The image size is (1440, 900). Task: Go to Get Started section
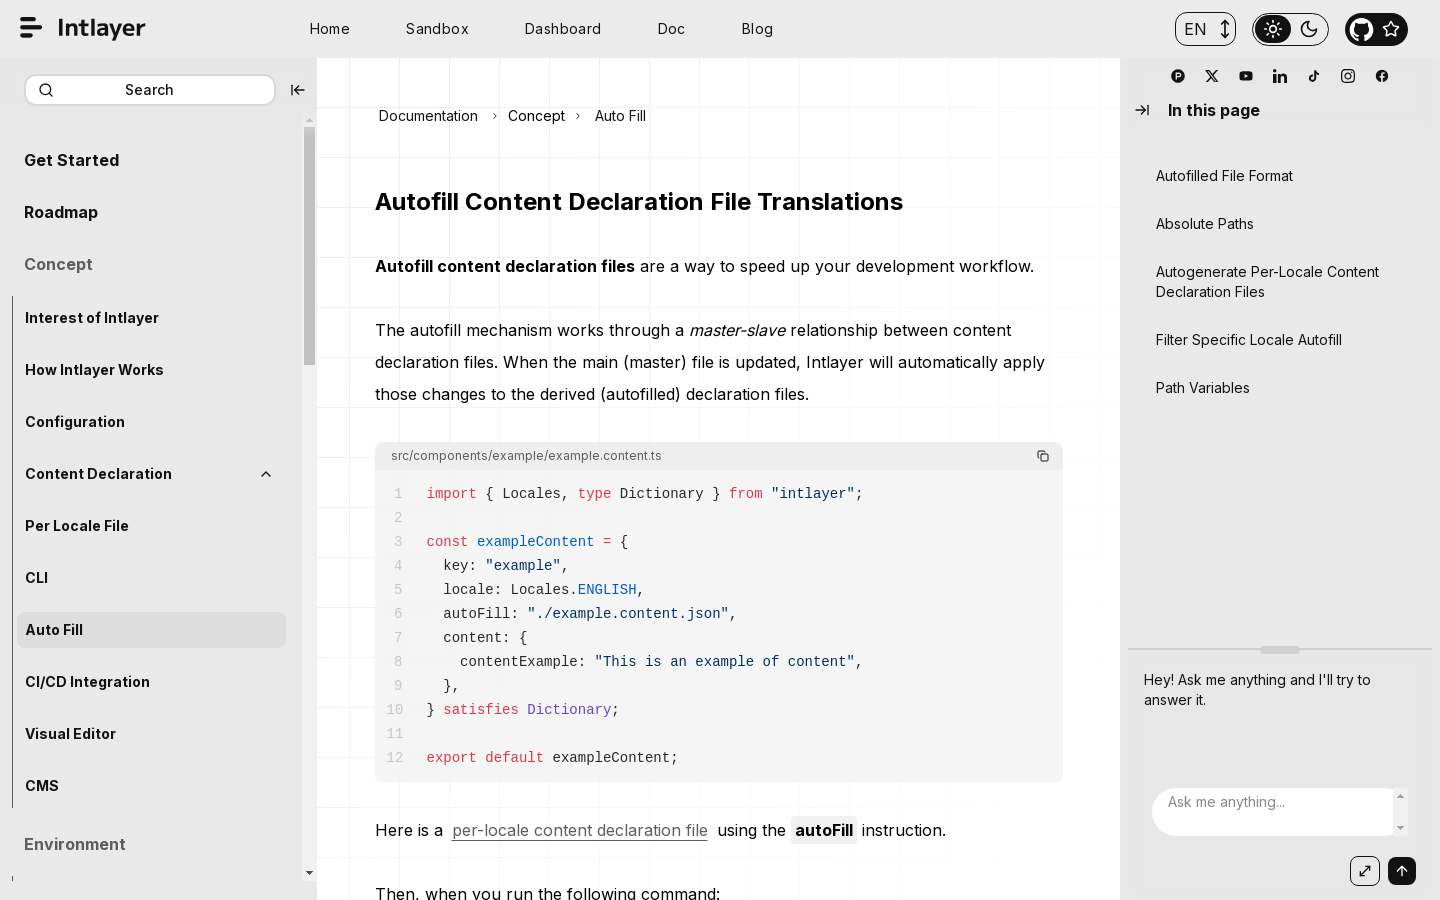coord(72,160)
